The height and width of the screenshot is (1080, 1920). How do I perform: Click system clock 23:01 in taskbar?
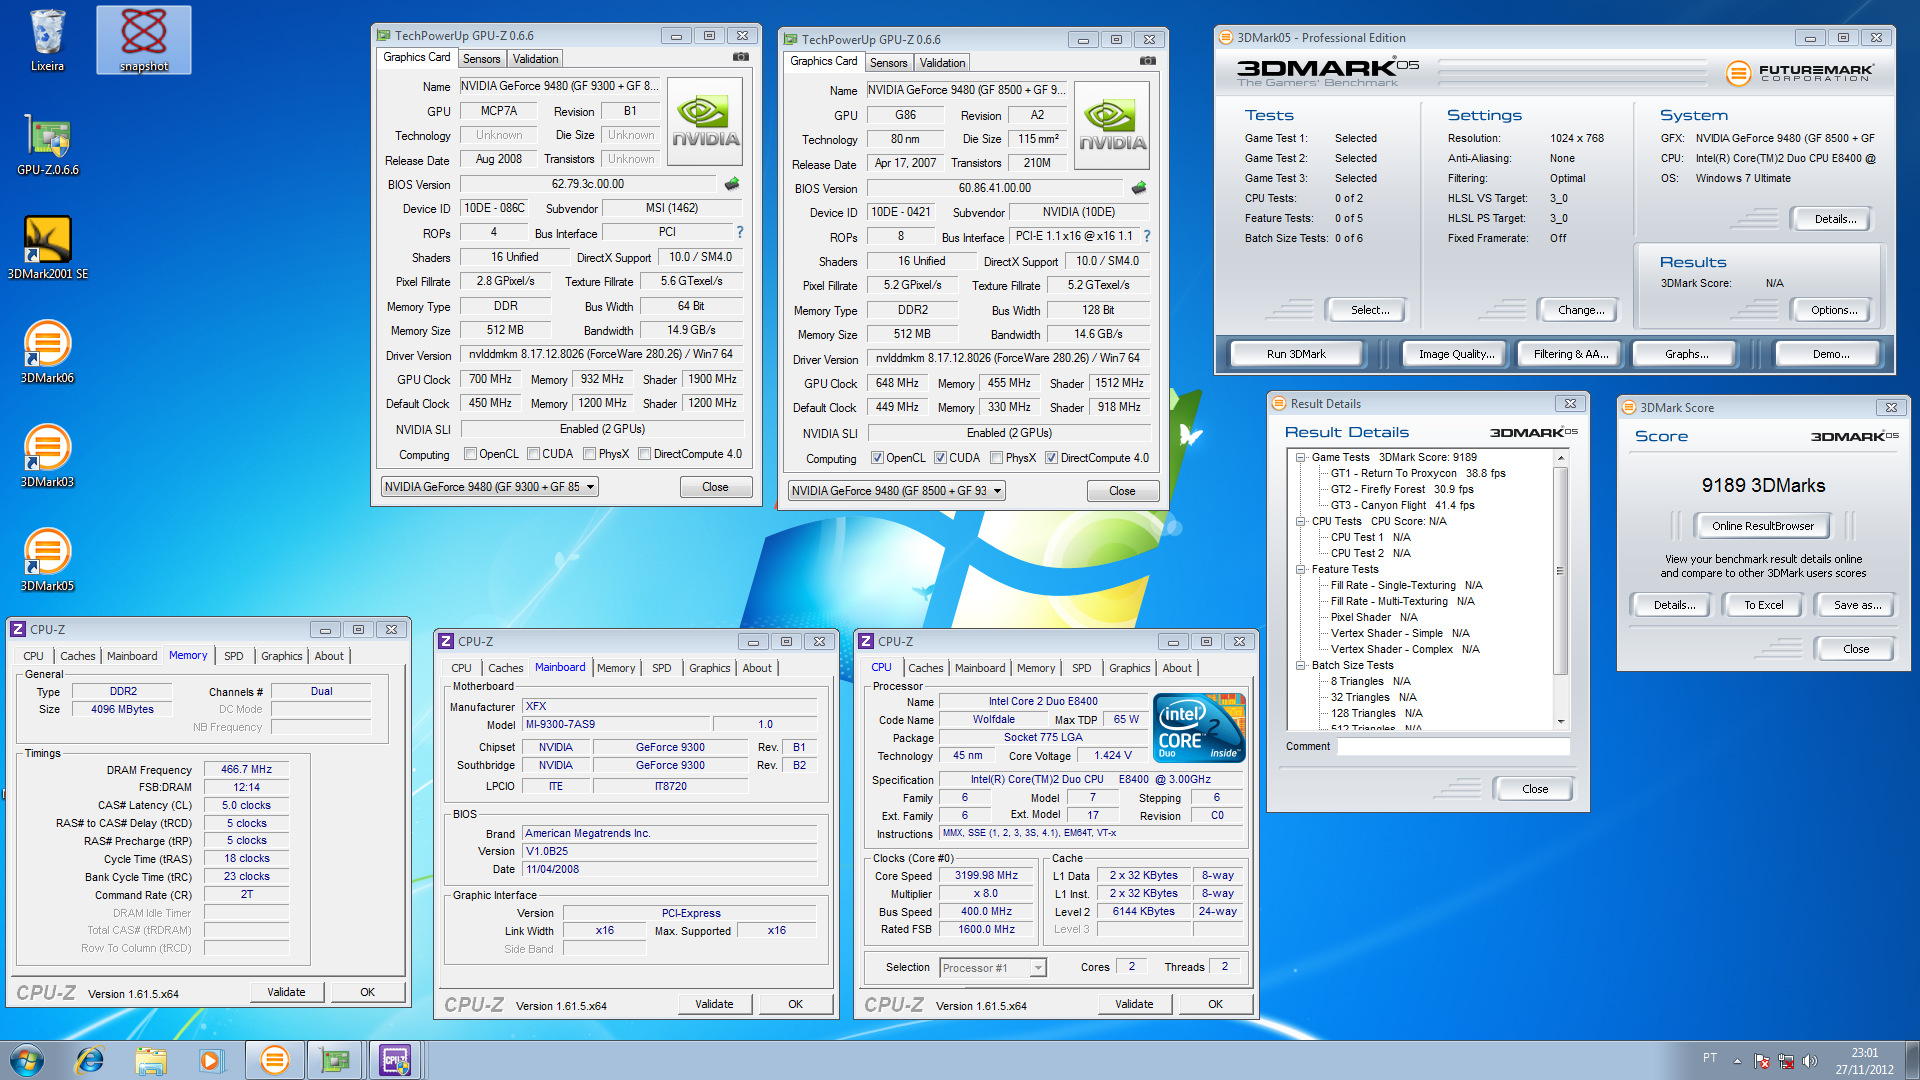[1865, 1052]
